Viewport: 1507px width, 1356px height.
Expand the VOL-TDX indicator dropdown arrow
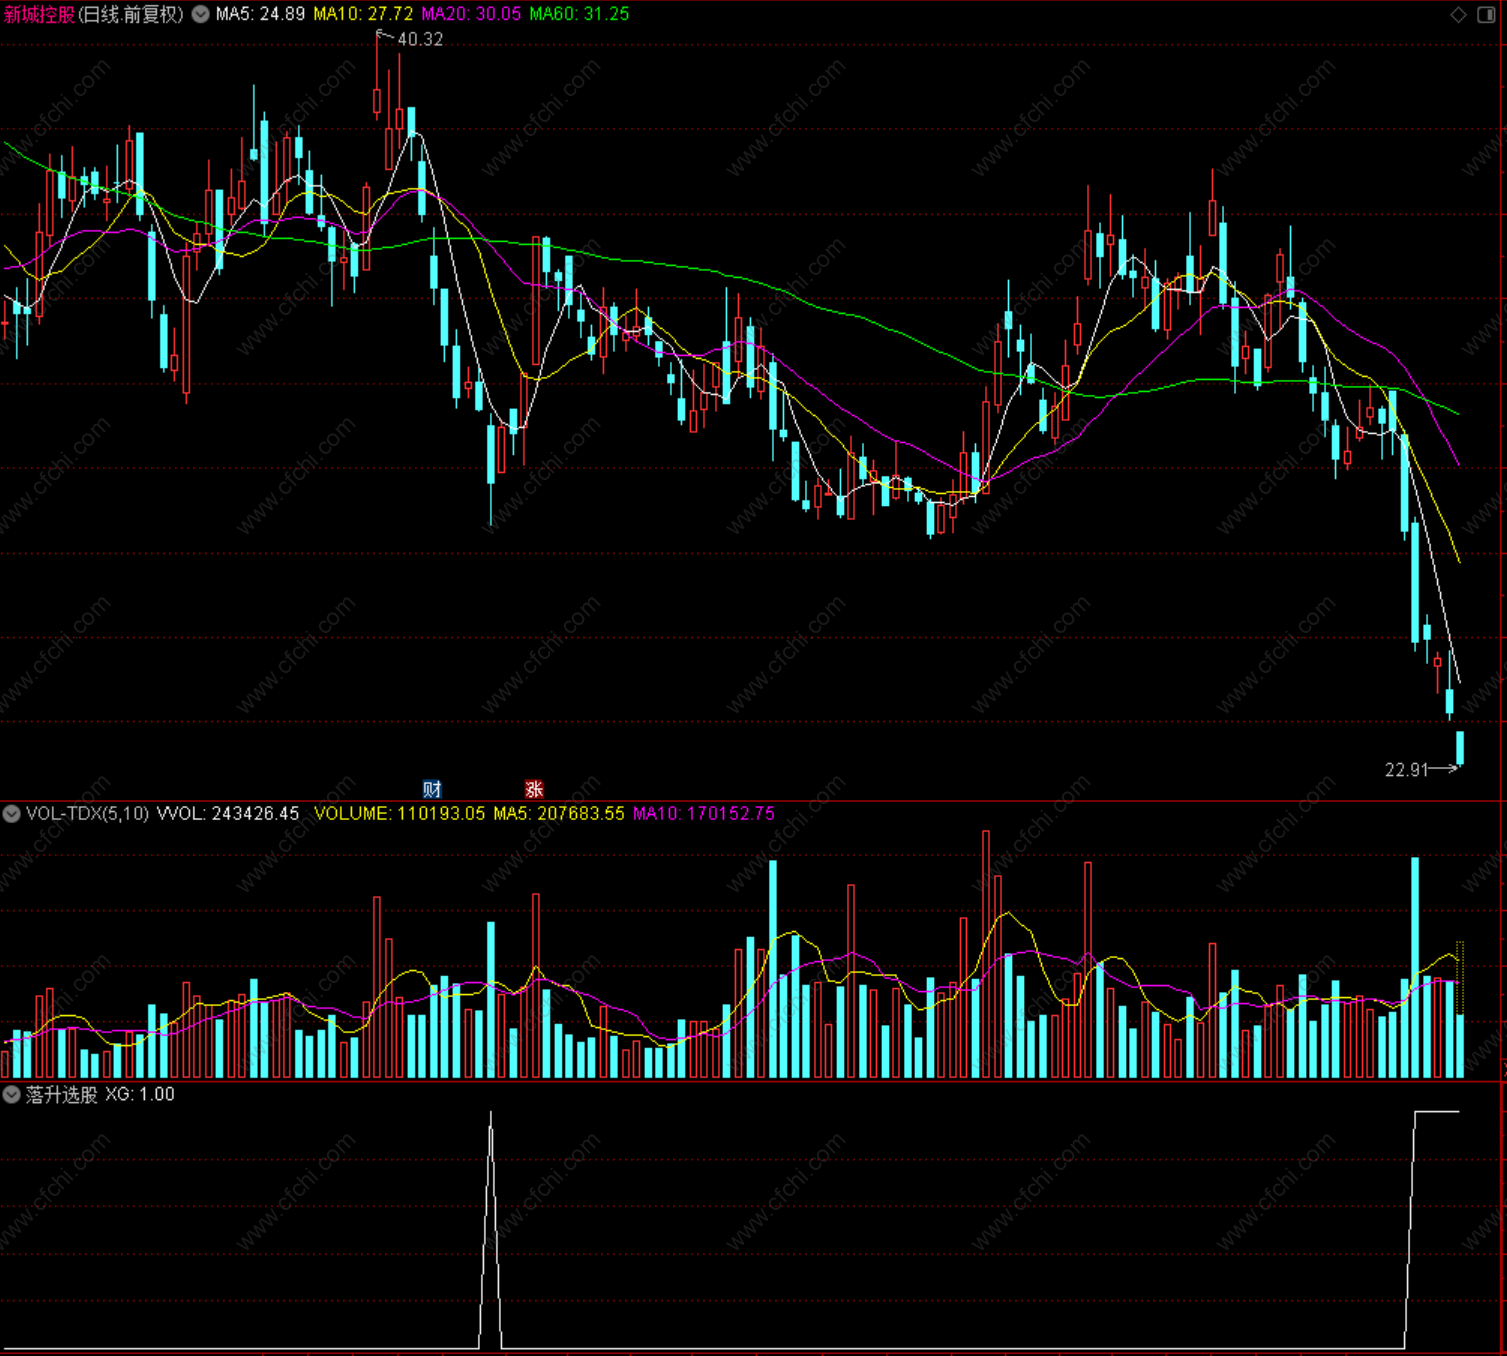pos(12,814)
